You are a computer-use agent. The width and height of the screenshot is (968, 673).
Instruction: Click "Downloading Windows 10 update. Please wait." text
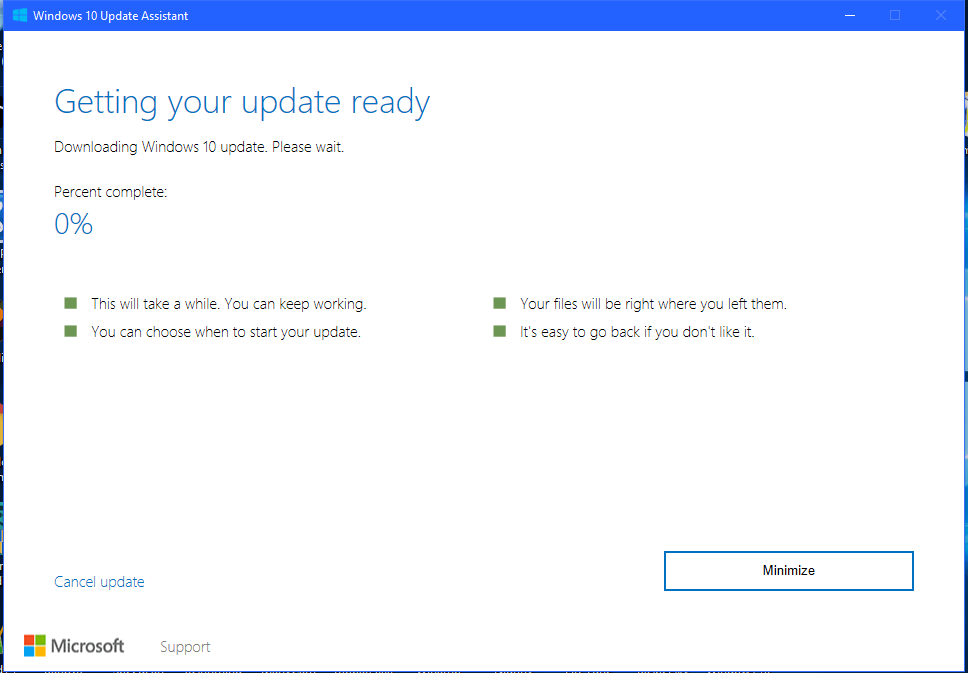199,147
